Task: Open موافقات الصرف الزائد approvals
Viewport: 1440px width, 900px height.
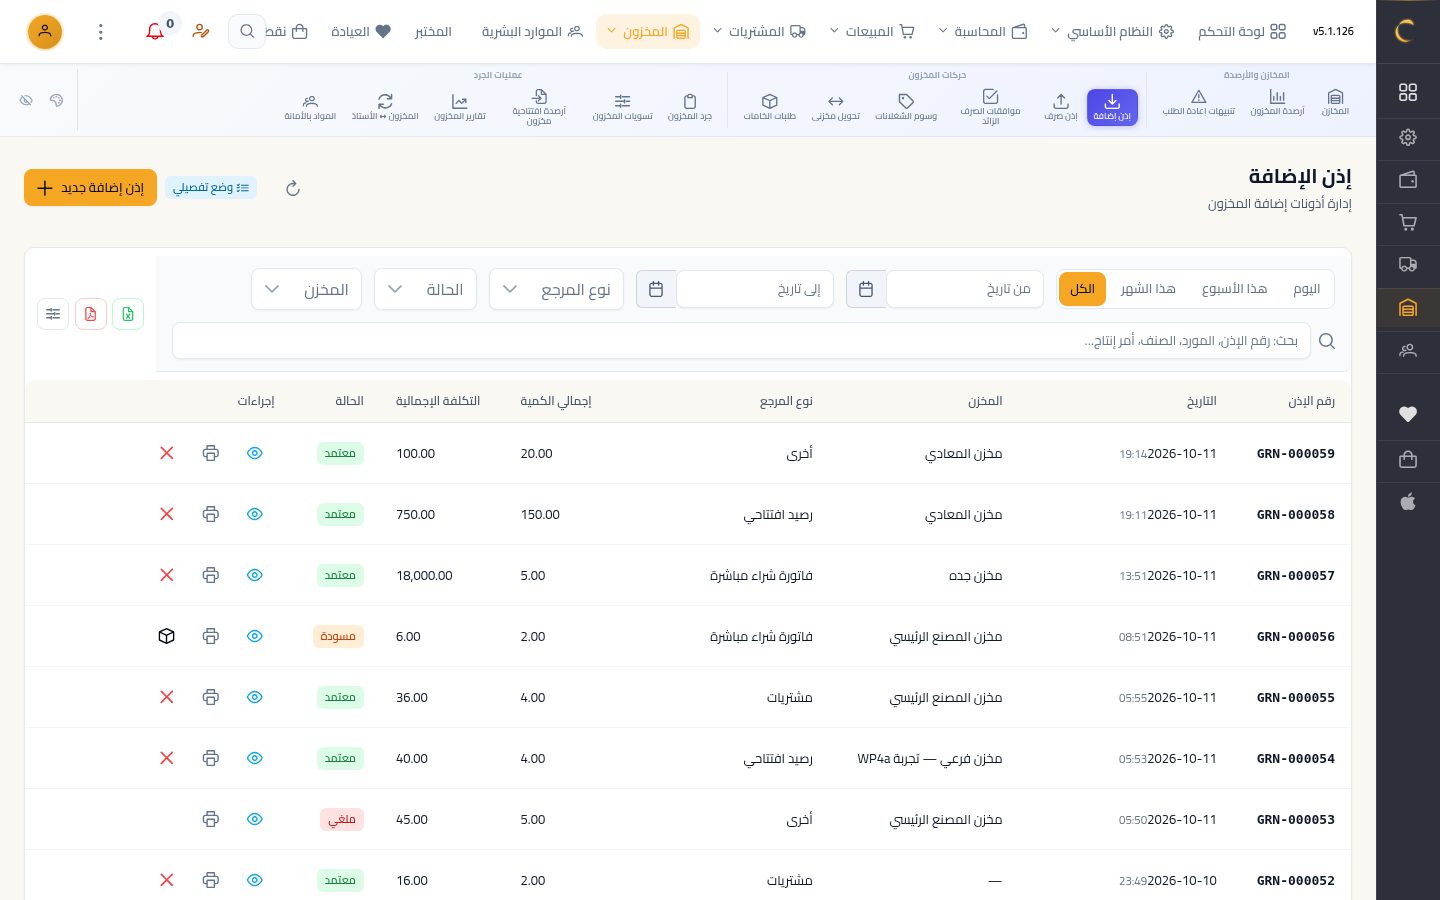Action: click(x=990, y=107)
